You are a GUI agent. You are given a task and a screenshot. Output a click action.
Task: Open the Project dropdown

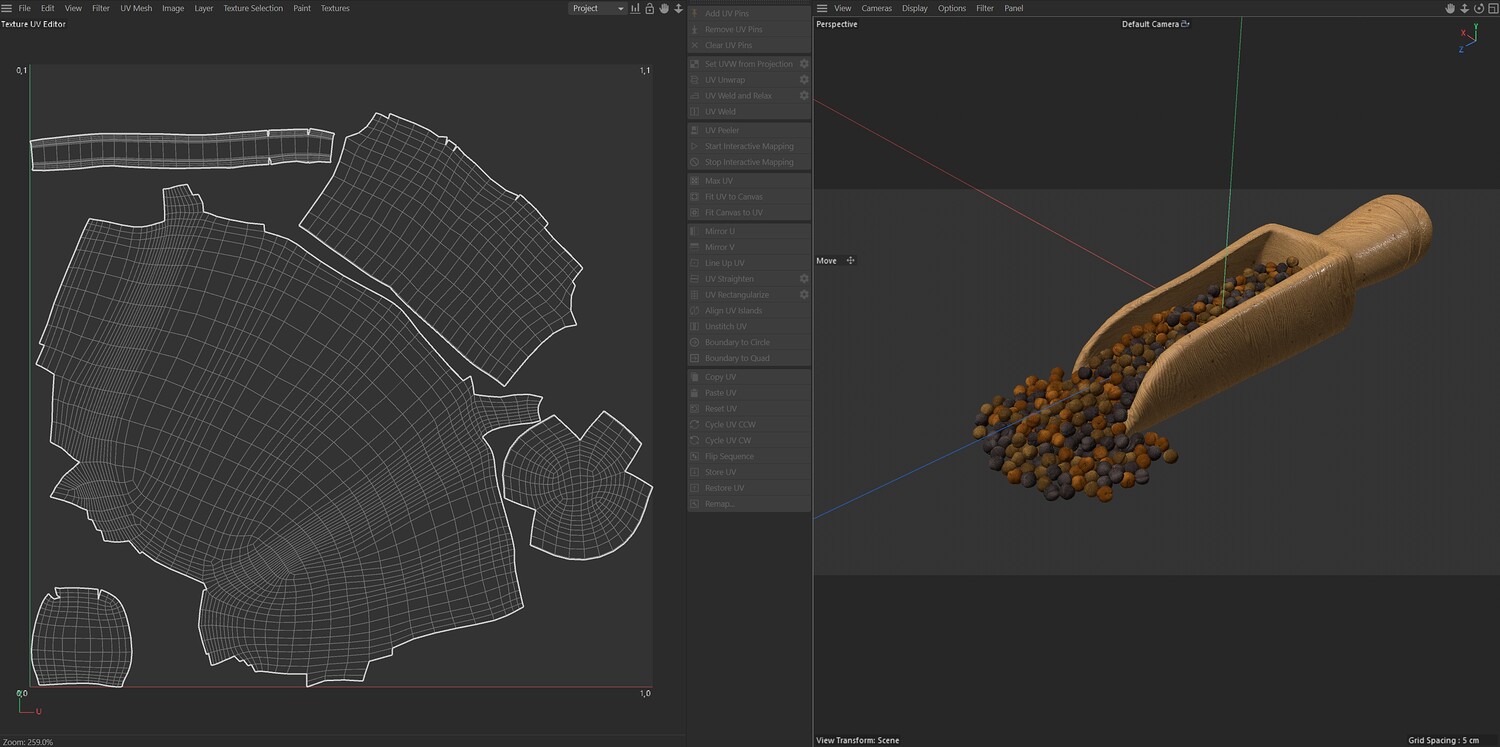pyautogui.click(x=597, y=8)
